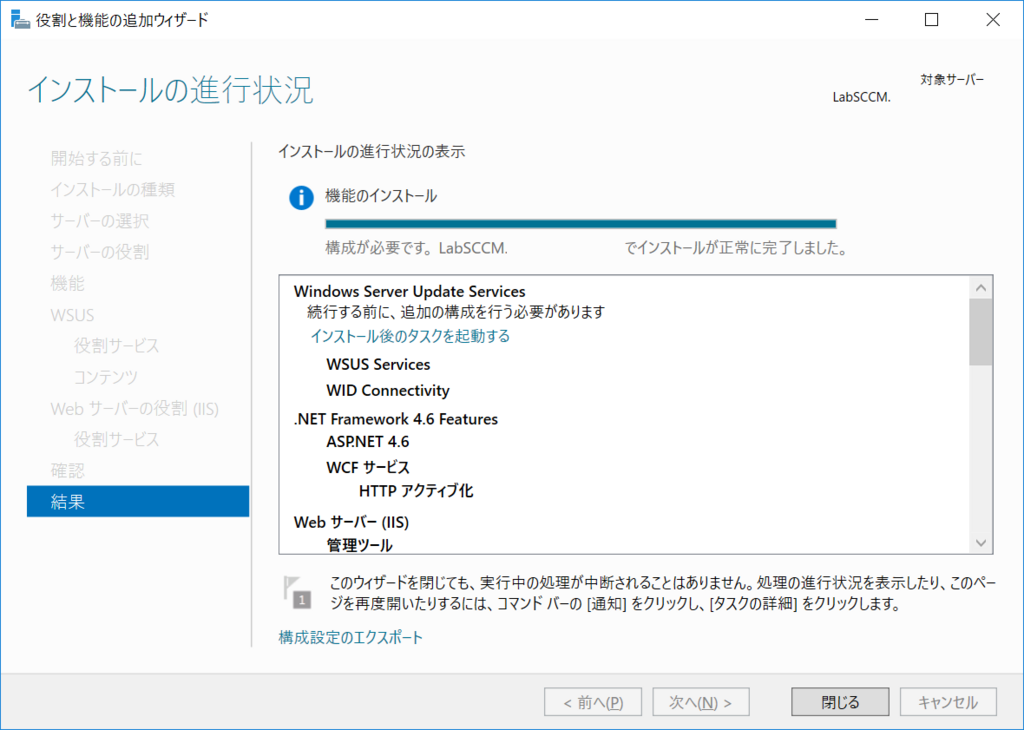The height and width of the screenshot is (730, 1024).
Task: Click the installation progress bar
Action: (581, 224)
